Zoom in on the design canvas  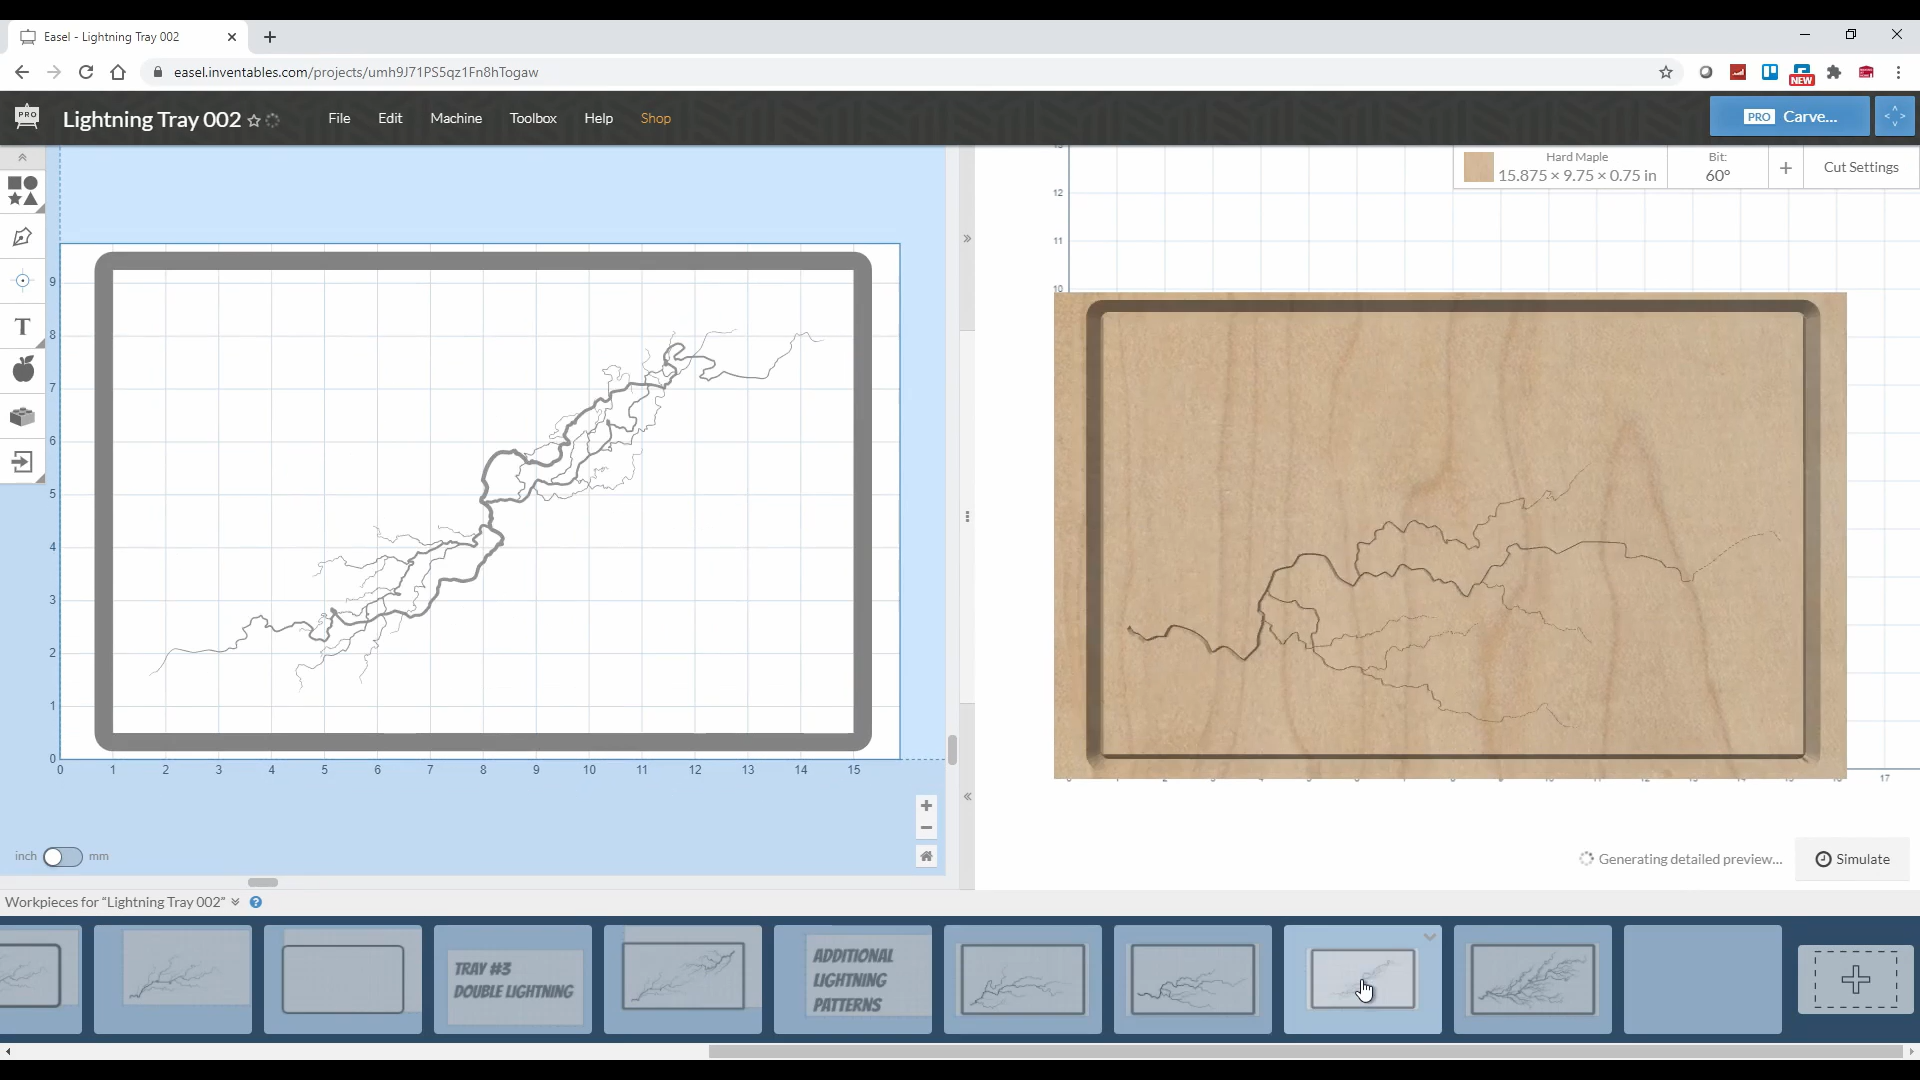[x=926, y=806]
